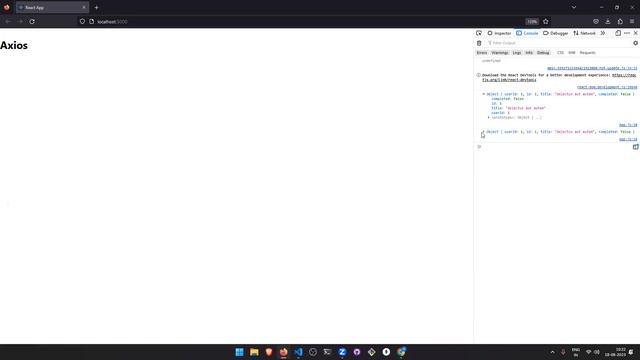Expand the second Object log entry

pos(484,132)
